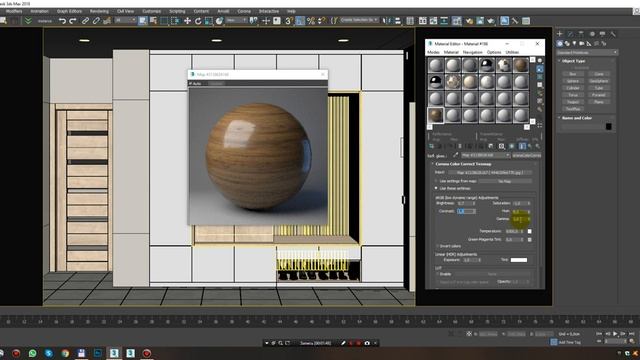Select the black glossy sample slot in top row
640x360 pixels.
pos(487,65)
